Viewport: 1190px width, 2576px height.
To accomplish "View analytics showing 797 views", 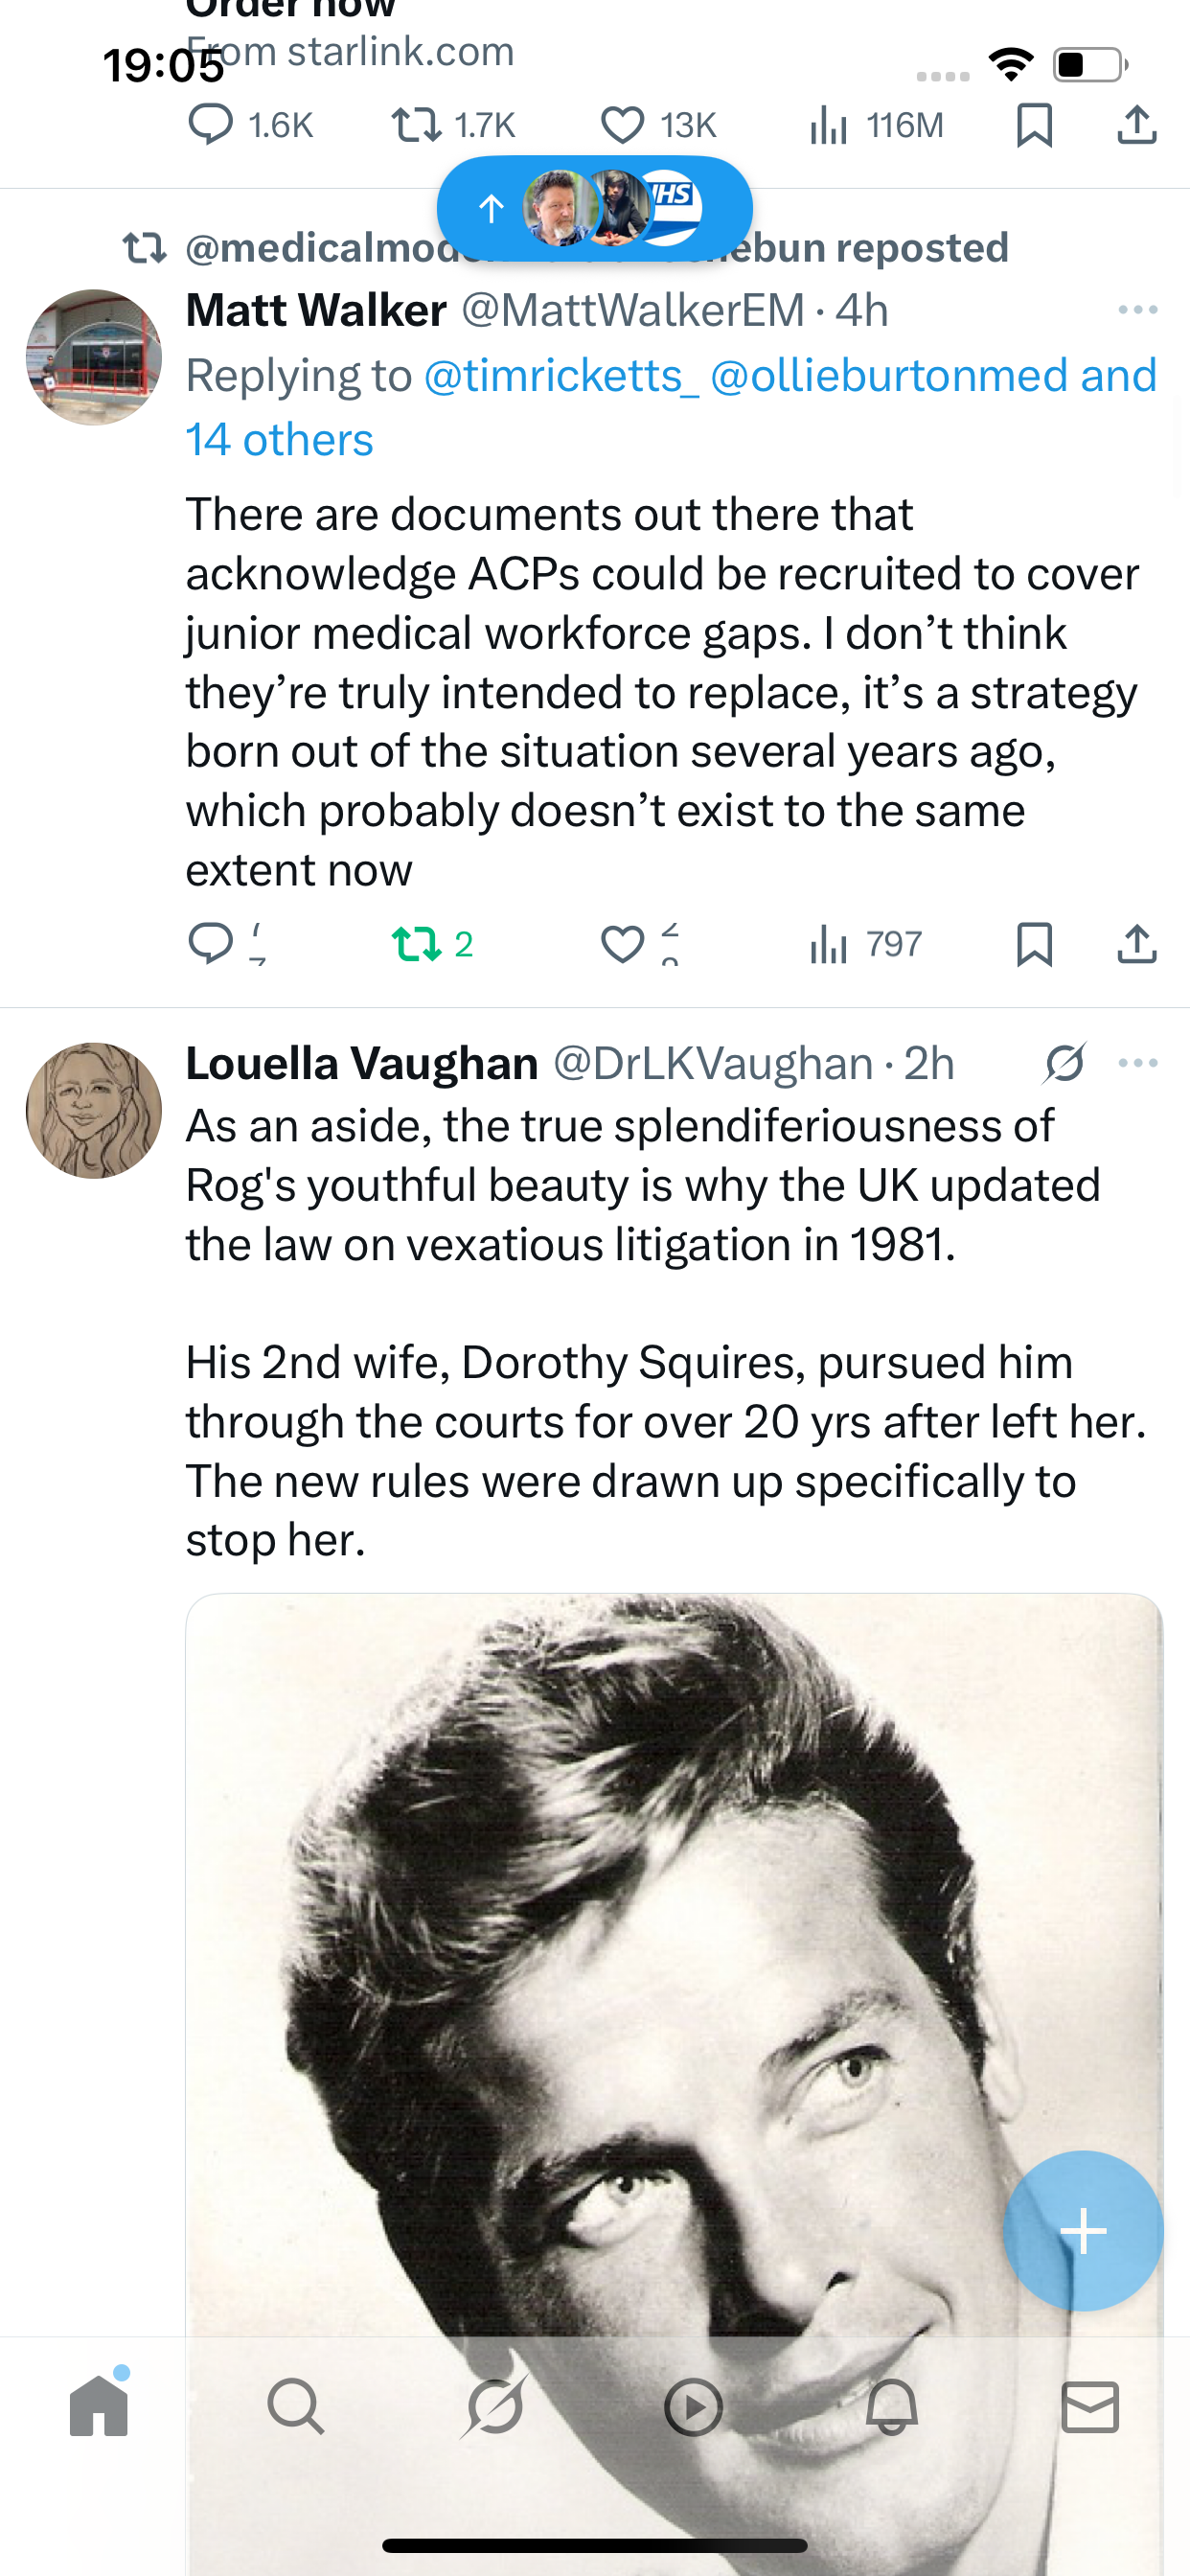I will pyautogui.click(x=866, y=943).
